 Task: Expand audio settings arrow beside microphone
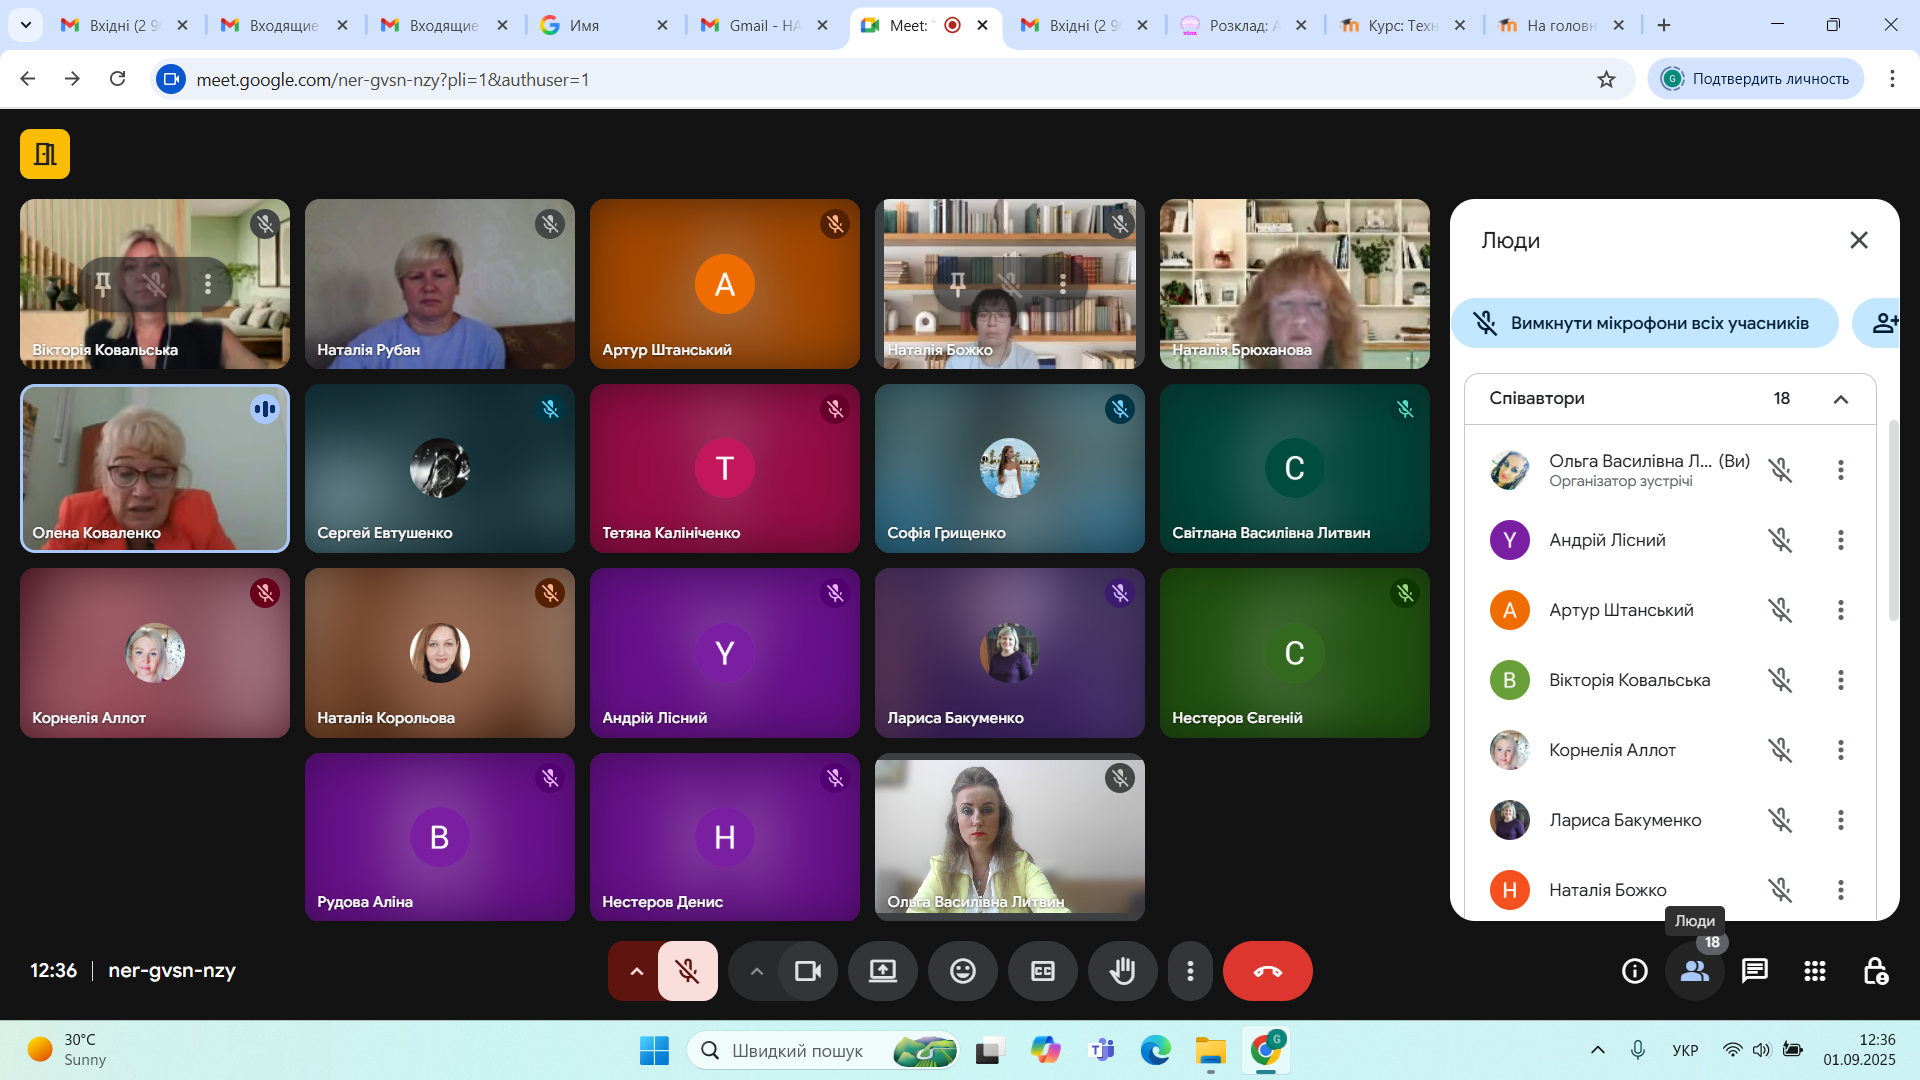tap(636, 971)
